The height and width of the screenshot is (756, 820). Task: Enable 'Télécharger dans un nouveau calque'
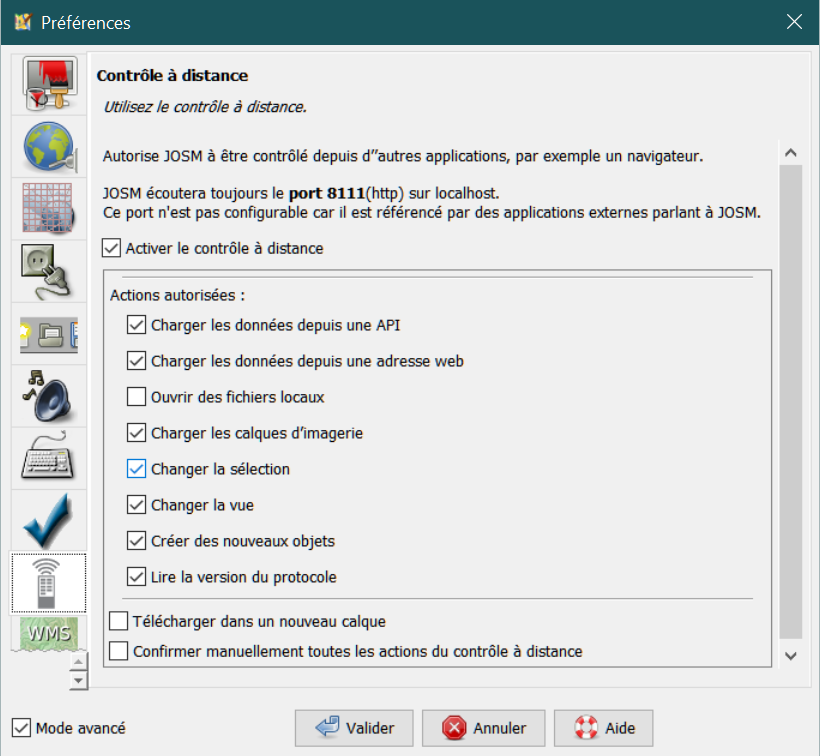pyautogui.click(x=118, y=621)
